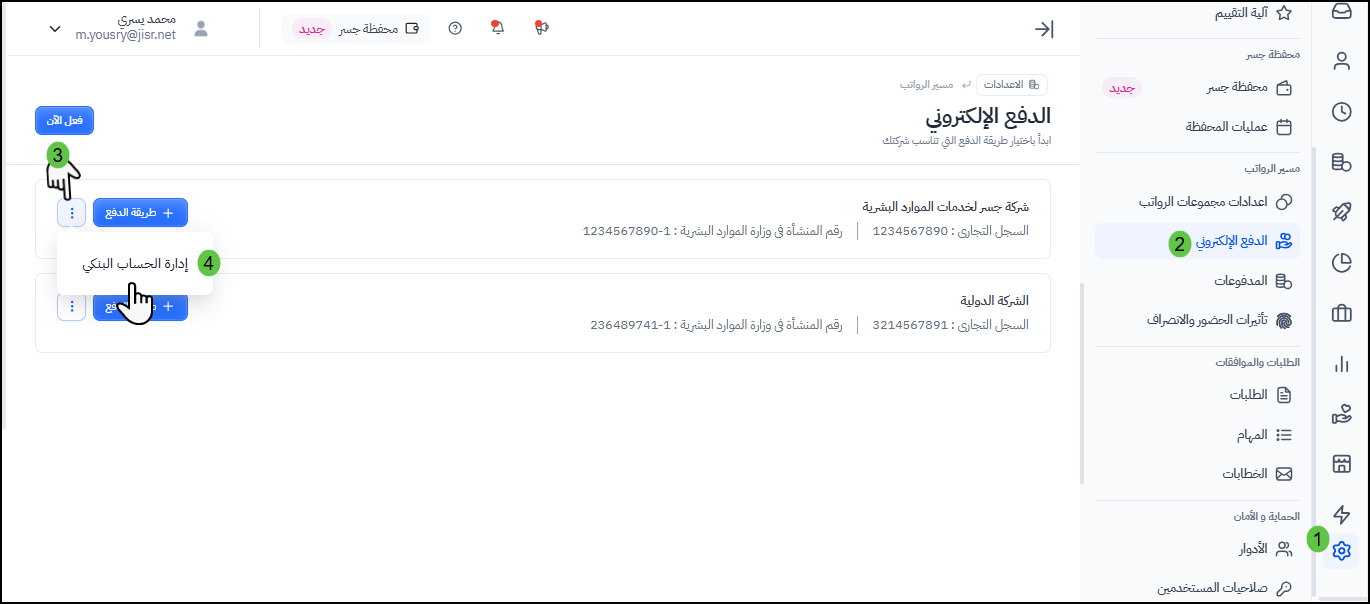The height and width of the screenshot is (604, 1370).
Task: Click the announcements megaphone icon
Action: pyautogui.click(x=542, y=28)
